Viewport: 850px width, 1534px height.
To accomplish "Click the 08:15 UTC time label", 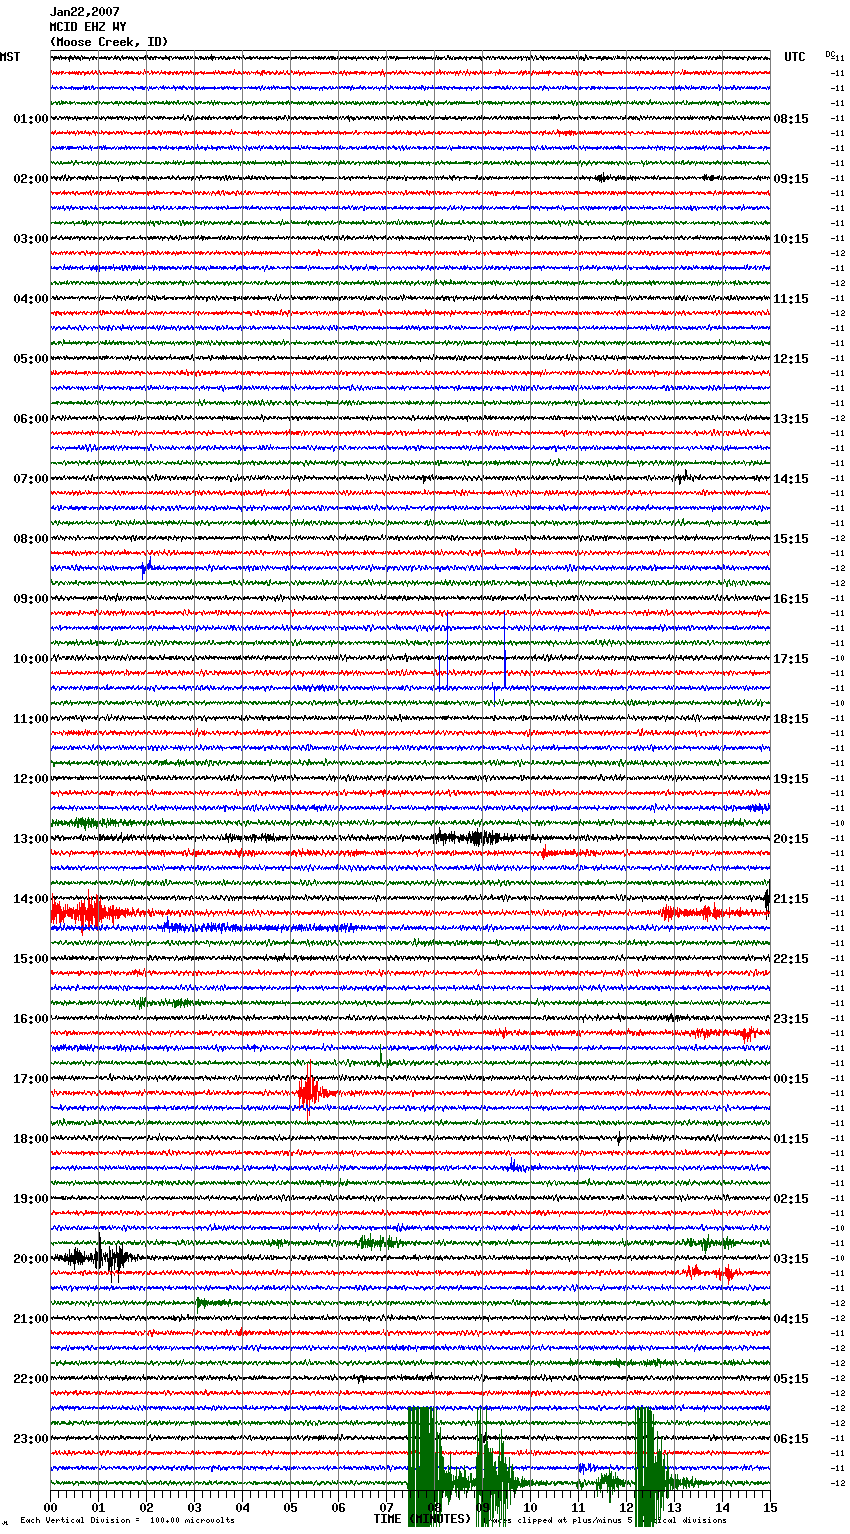I will (791, 119).
